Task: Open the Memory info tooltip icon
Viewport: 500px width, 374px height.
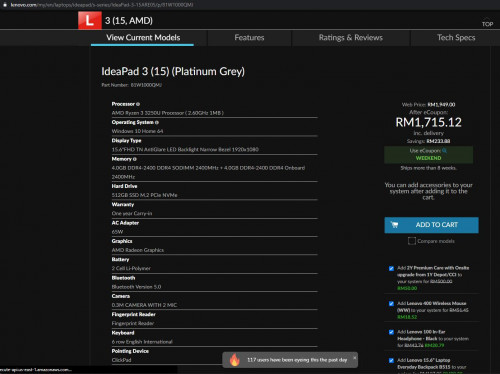Action: [x=135, y=159]
